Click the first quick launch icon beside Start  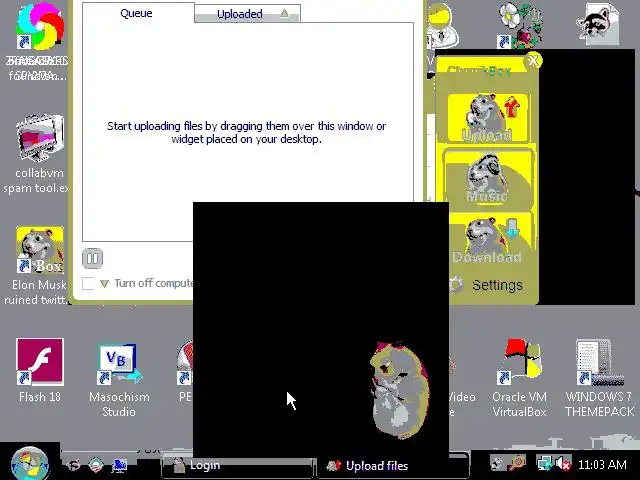point(73,465)
